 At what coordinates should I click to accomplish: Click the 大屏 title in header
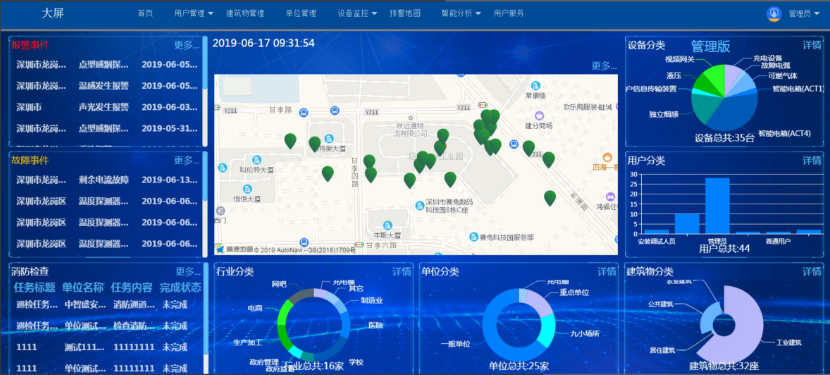tap(53, 14)
